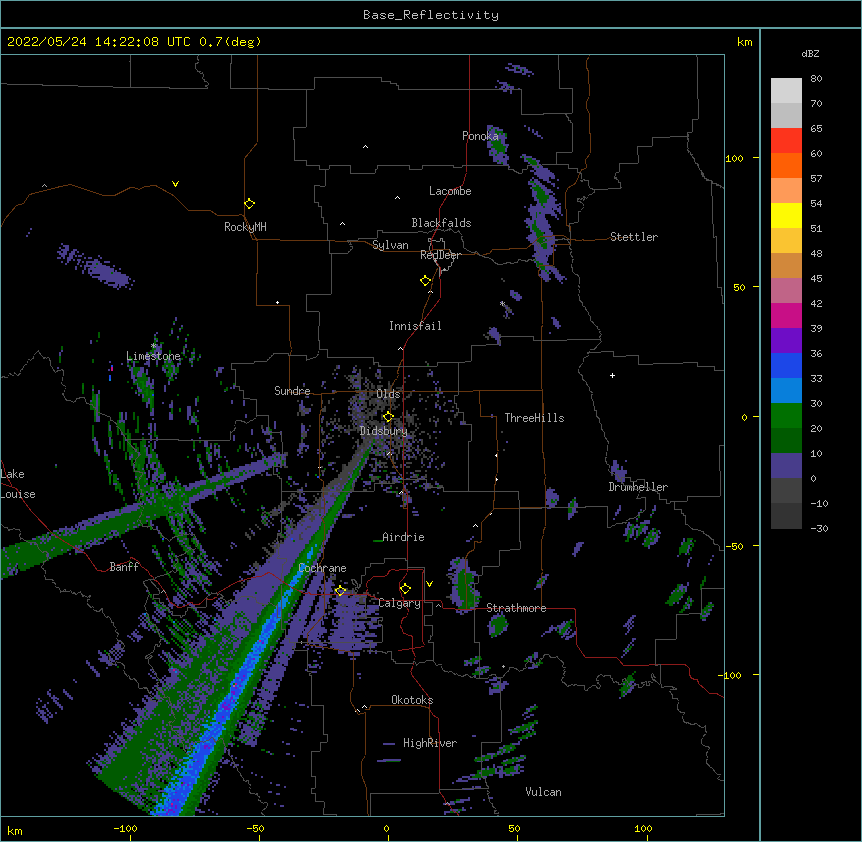Click the white plus marker east of ThreeHills
Viewport: 862px width, 842px height.
click(x=612, y=375)
